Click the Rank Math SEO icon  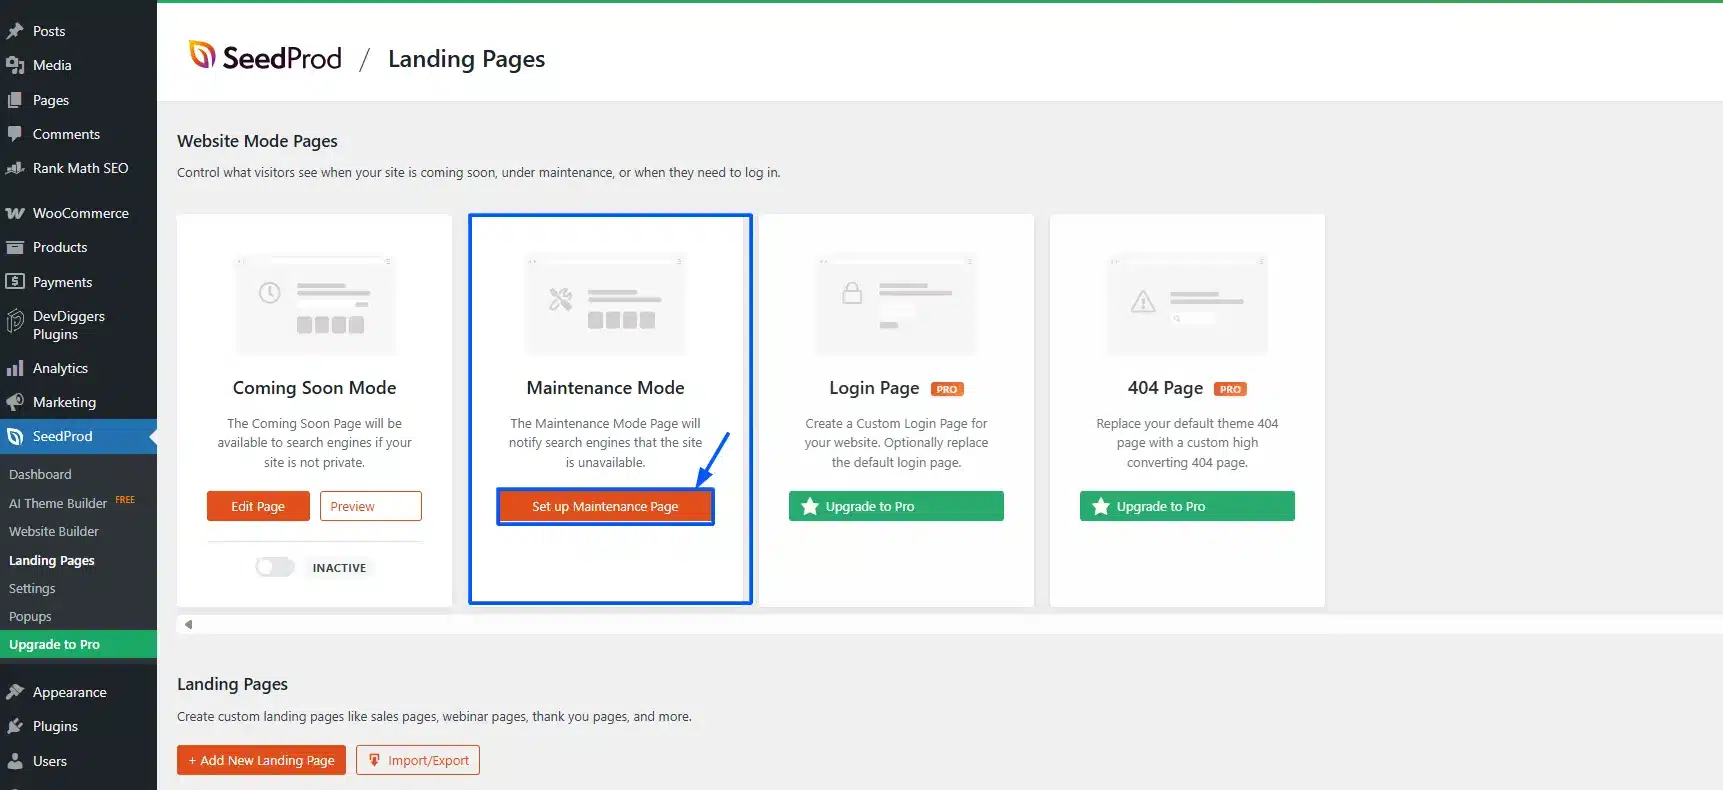pos(15,168)
